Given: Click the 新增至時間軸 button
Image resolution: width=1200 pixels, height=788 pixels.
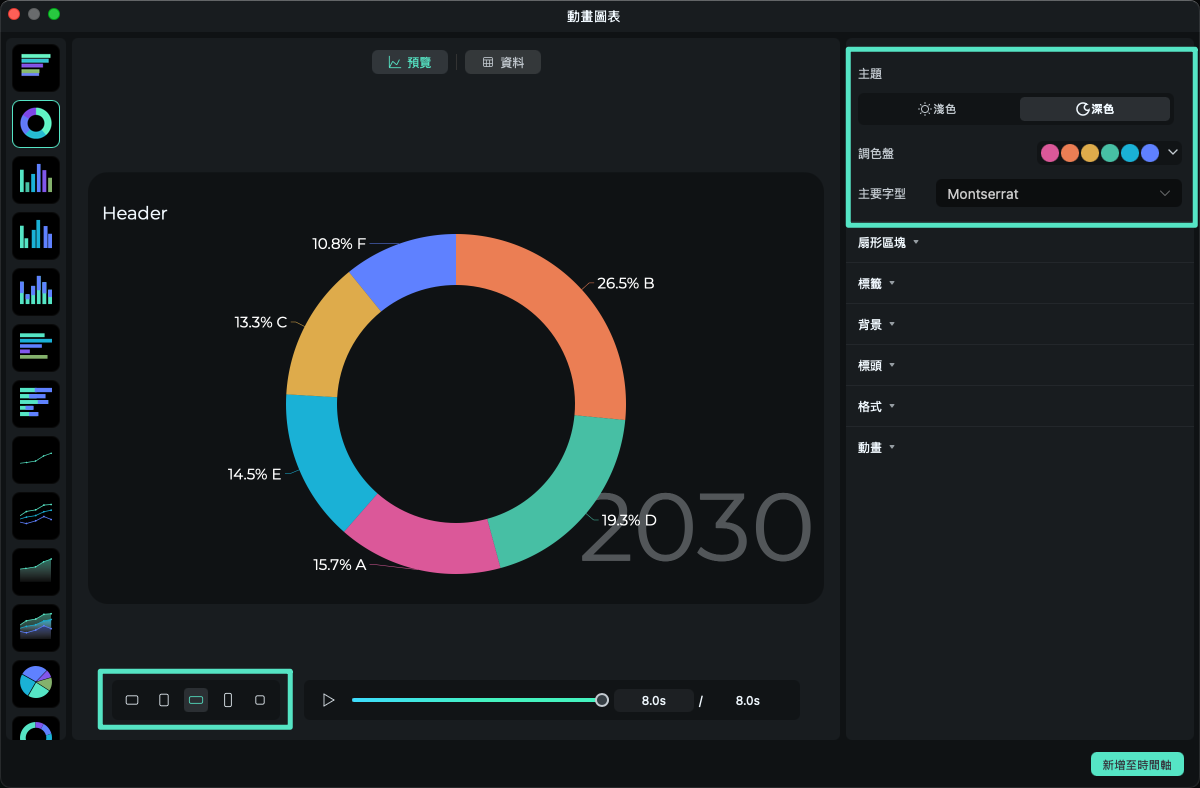Looking at the screenshot, I should click(x=1137, y=764).
